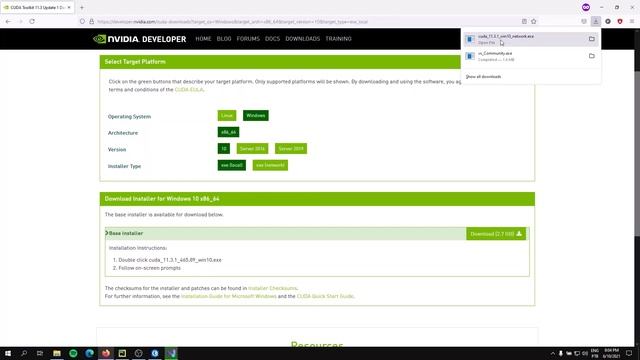Click the purple private browsing mask icon
Viewport: 640px width, 360px height.
(x=586, y=7)
